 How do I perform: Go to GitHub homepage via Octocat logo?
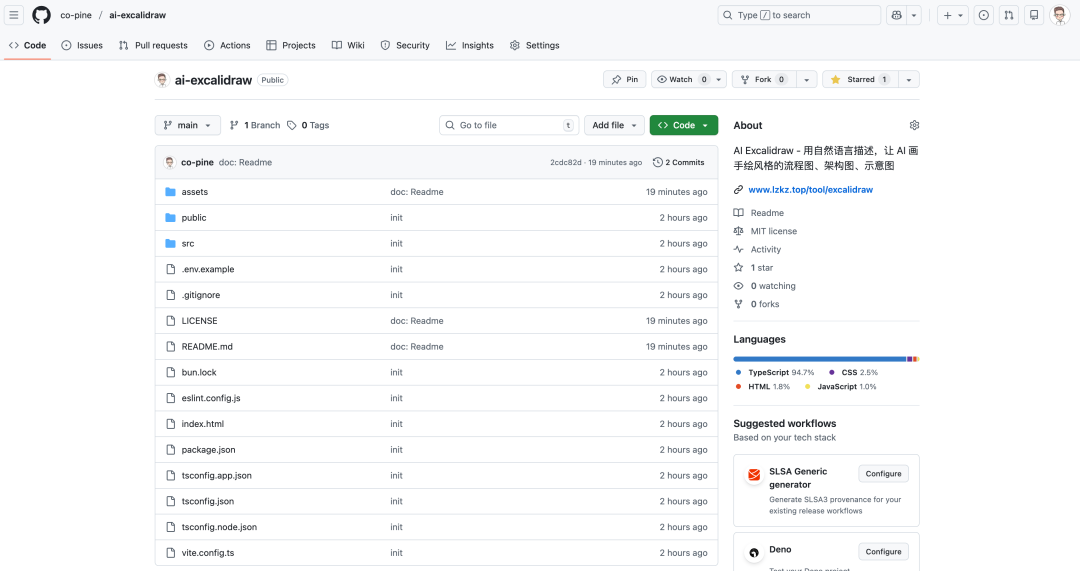pyautogui.click(x=41, y=14)
